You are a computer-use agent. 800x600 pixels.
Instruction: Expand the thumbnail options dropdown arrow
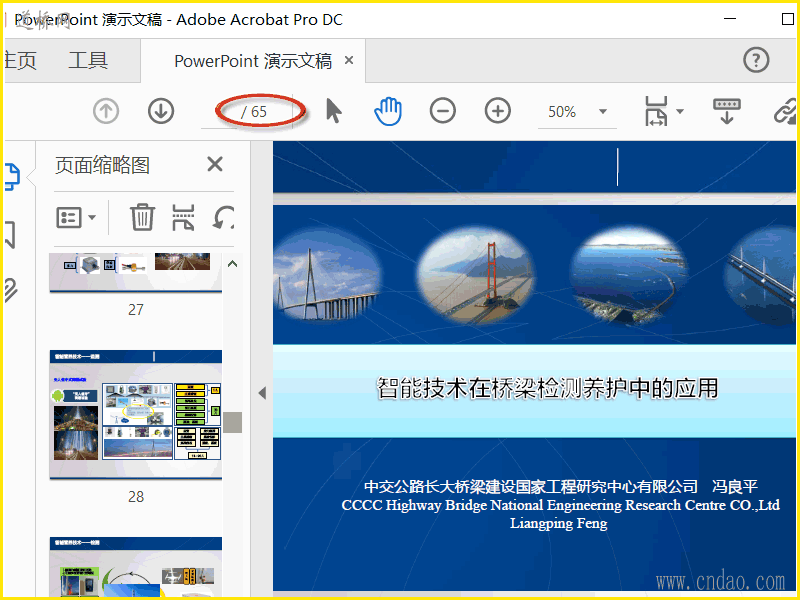(x=92, y=218)
